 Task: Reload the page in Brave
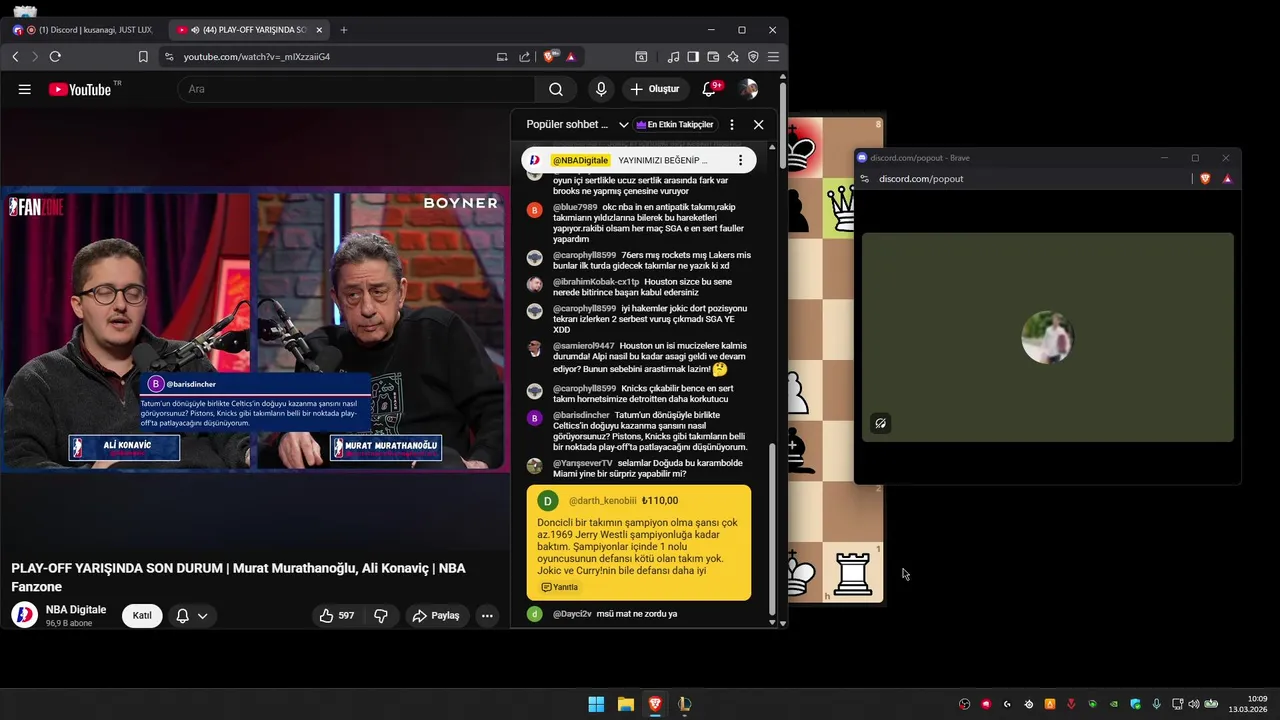point(55,57)
